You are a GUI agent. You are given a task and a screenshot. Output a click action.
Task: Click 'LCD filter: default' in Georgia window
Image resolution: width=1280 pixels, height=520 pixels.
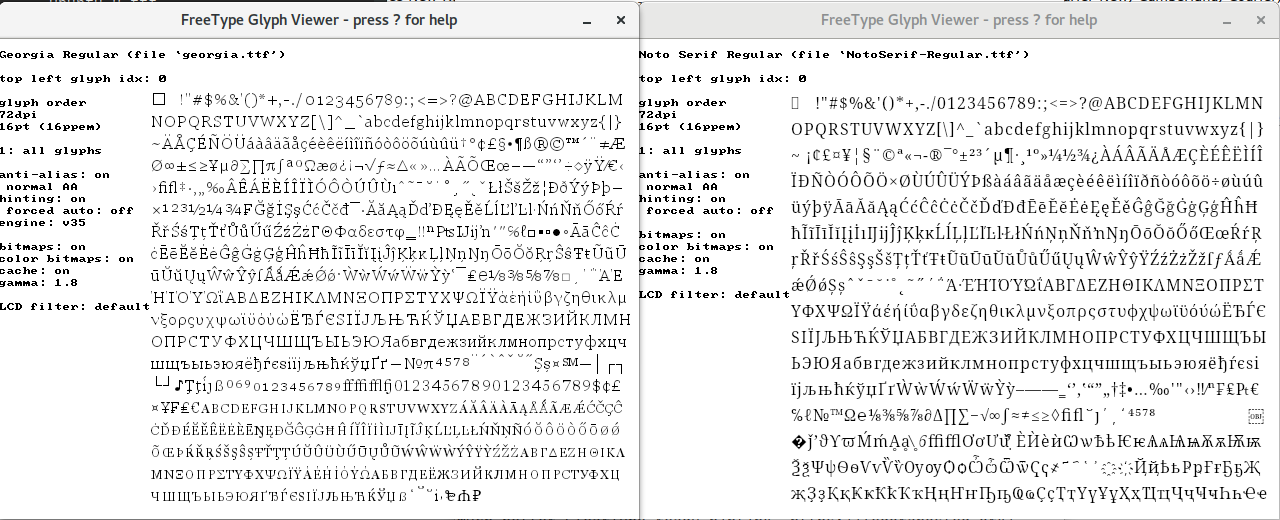click(x=75, y=306)
